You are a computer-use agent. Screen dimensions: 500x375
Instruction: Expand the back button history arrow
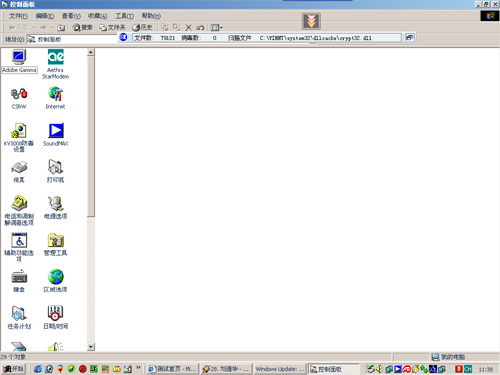point(34,27)
